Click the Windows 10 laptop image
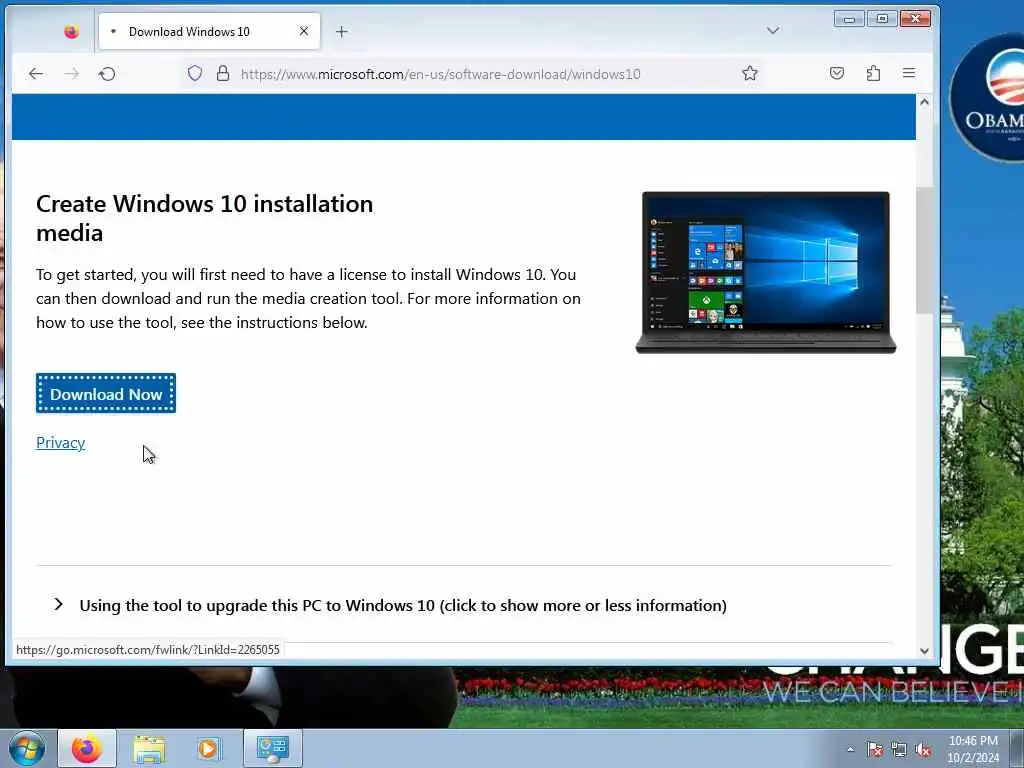The height and width of the screenshot is (768, 1024). (765, 272)
